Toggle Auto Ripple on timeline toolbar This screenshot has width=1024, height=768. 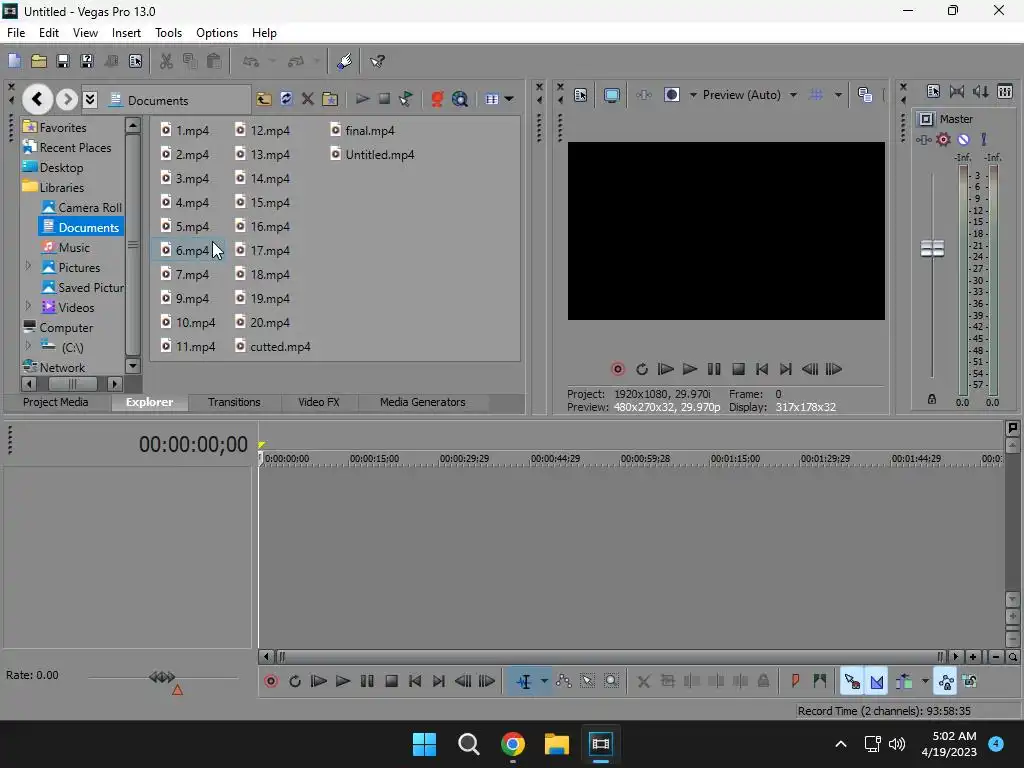[x=904, y=682]
